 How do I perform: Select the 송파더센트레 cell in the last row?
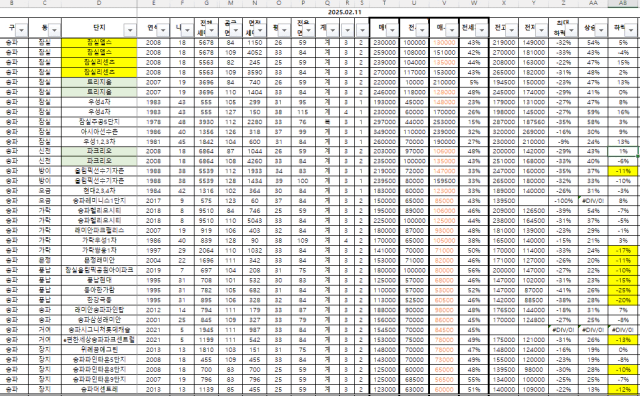[99, 389]
